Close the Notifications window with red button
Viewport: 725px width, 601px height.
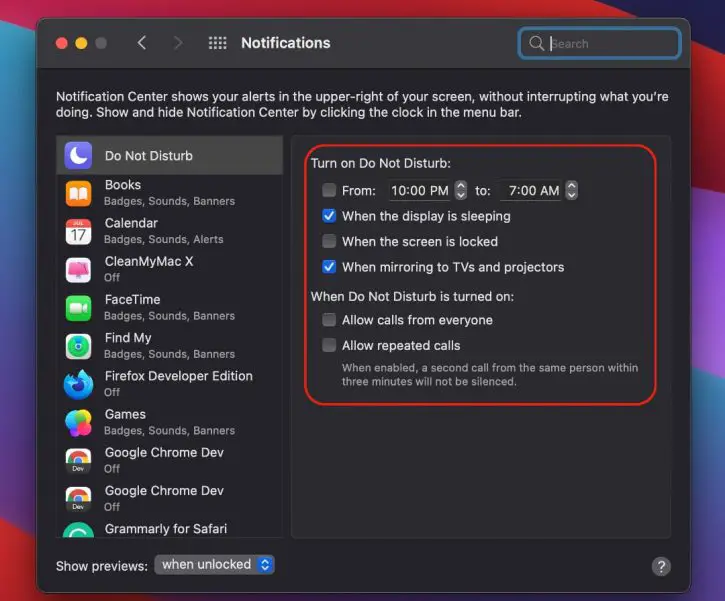(61, 43)
